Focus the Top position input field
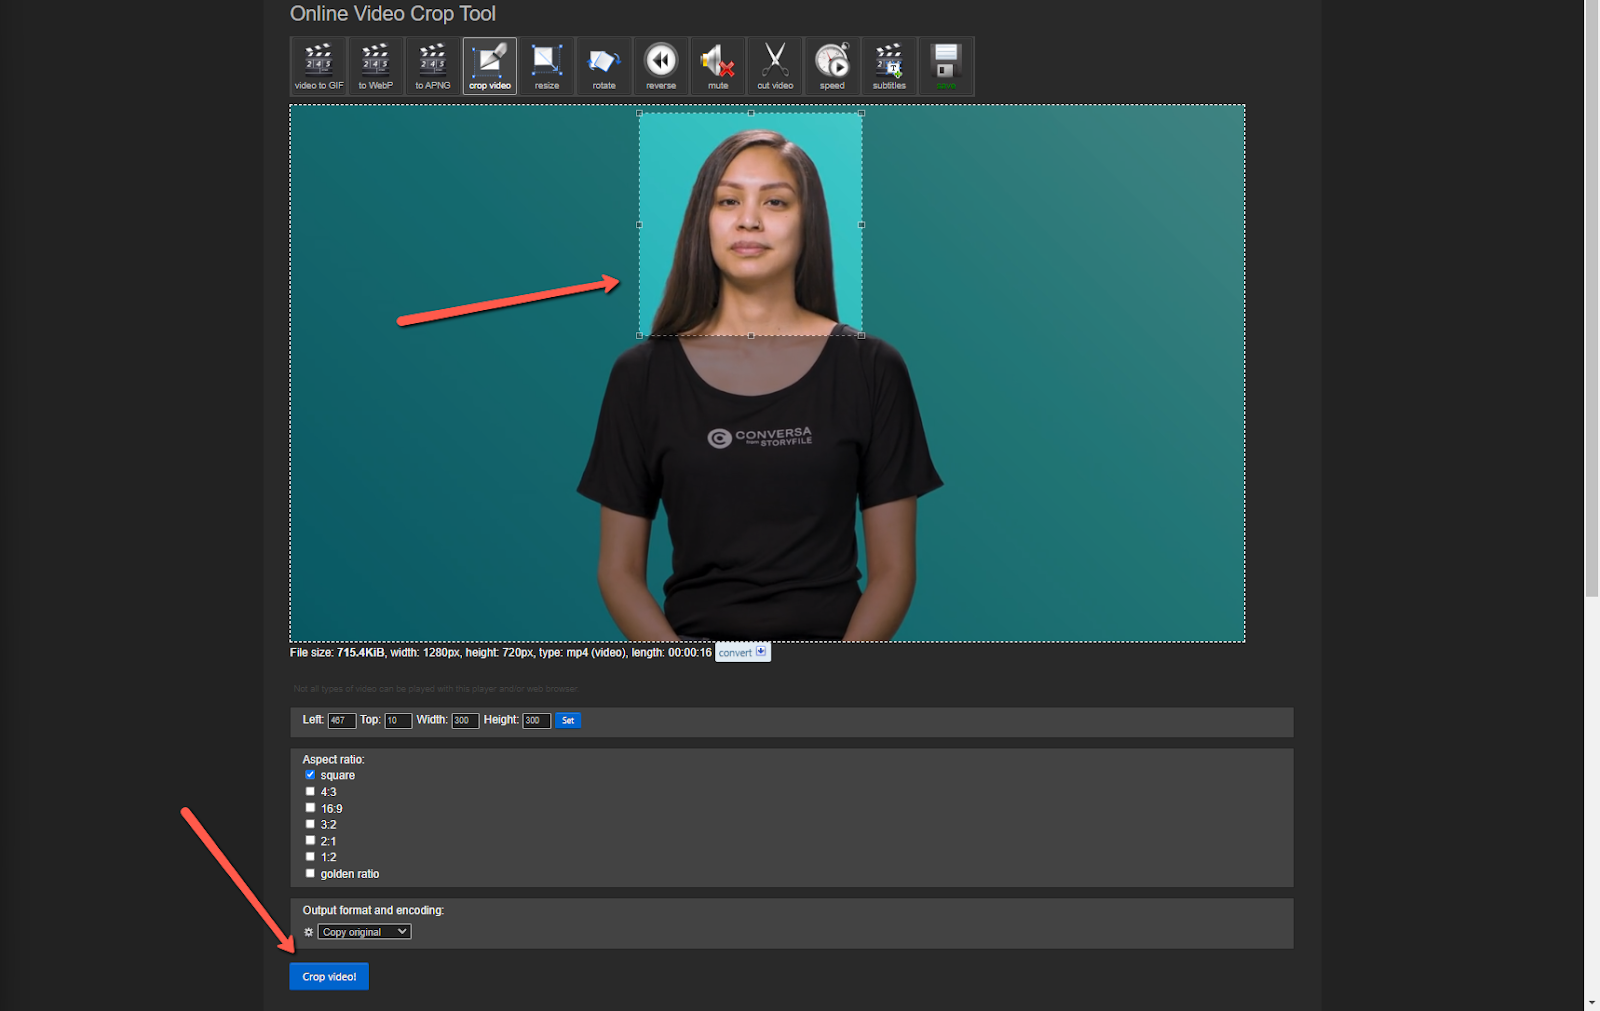This screenshot has height=1011, width=1600. tap(398, 721)
